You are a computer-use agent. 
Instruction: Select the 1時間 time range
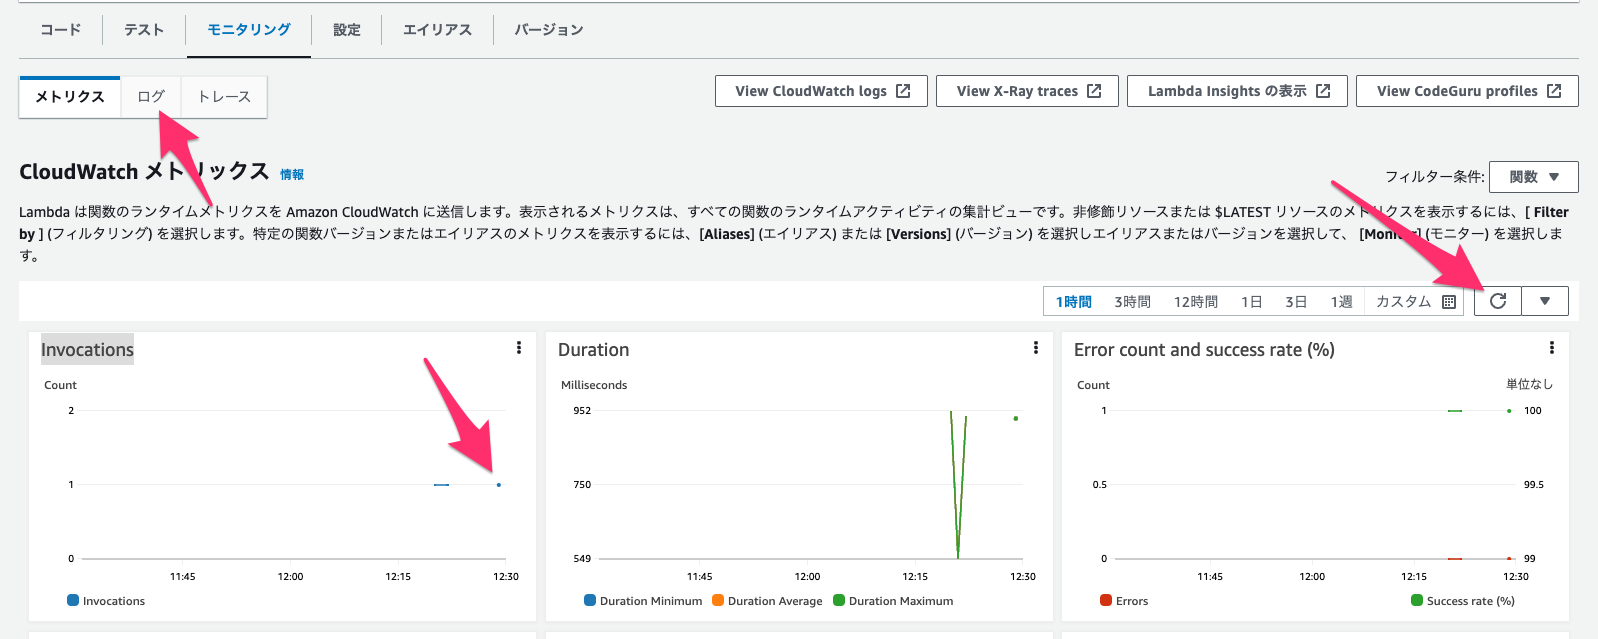1074,301
